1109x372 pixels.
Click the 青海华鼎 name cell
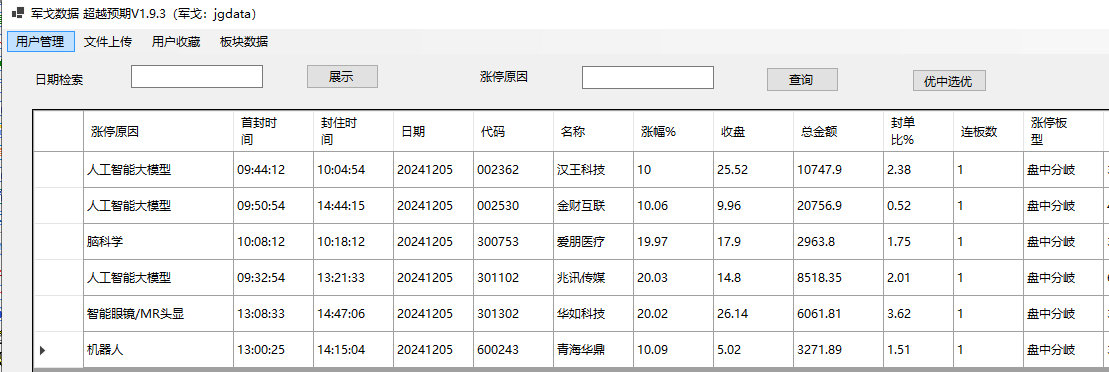click(x=593, y=349)
